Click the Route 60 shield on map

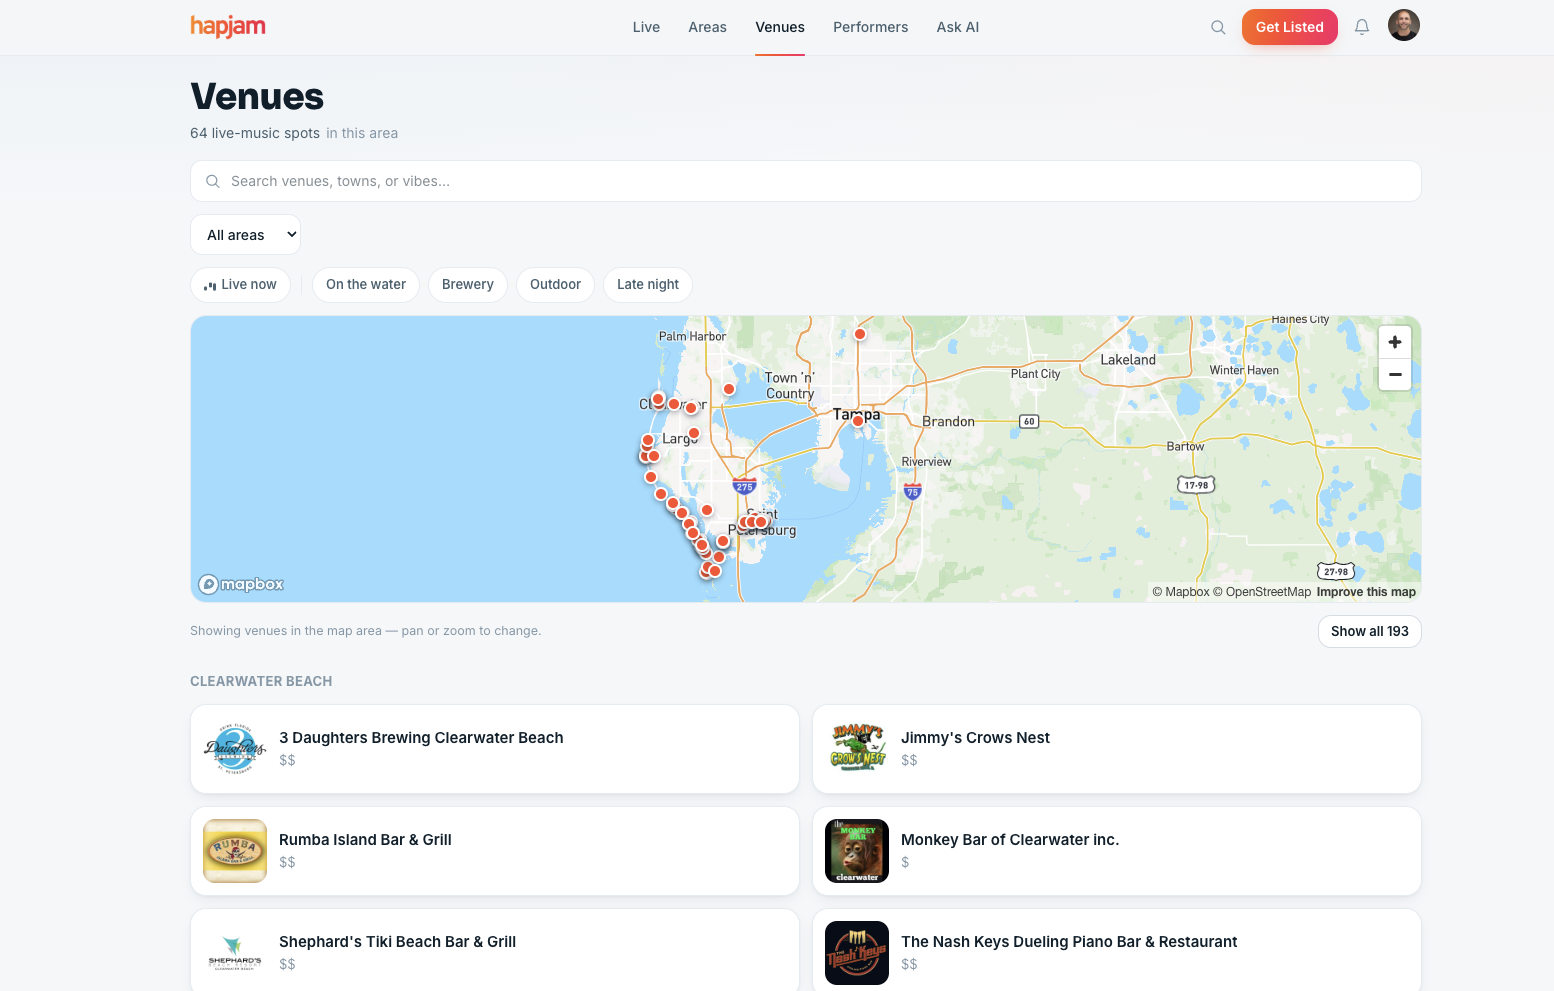point(1029,421)
